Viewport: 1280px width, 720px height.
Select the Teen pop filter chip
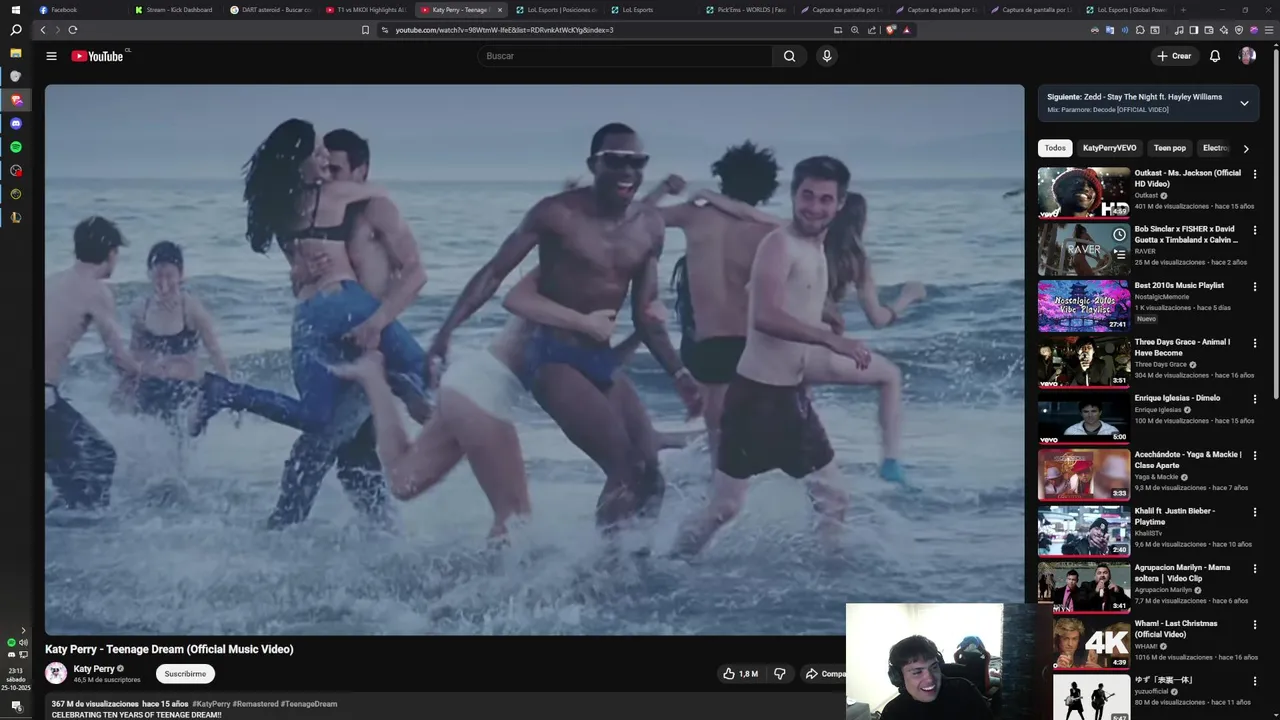pyautogui.click(x=1170, y=148)
